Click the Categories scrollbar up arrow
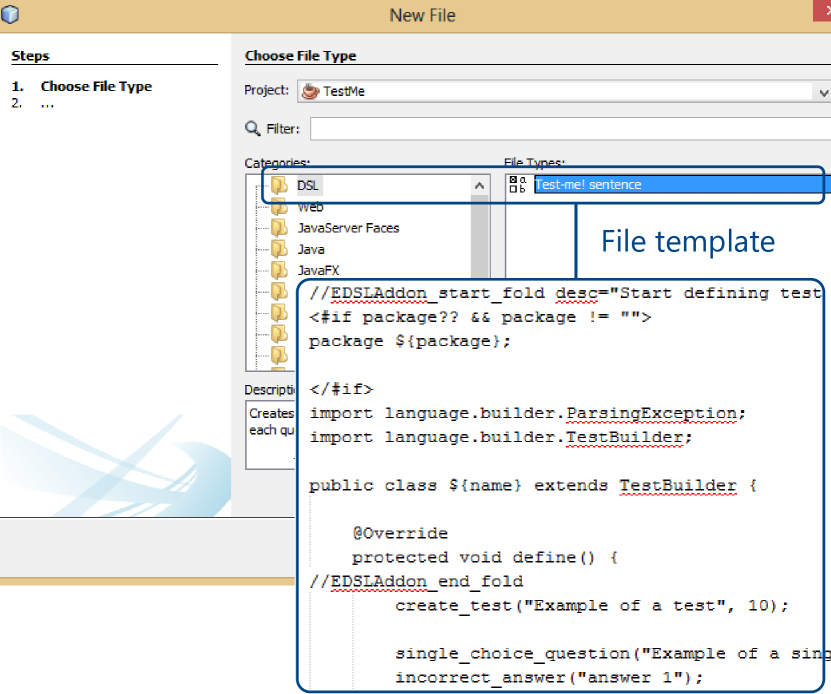 click(x=479, y=186)
